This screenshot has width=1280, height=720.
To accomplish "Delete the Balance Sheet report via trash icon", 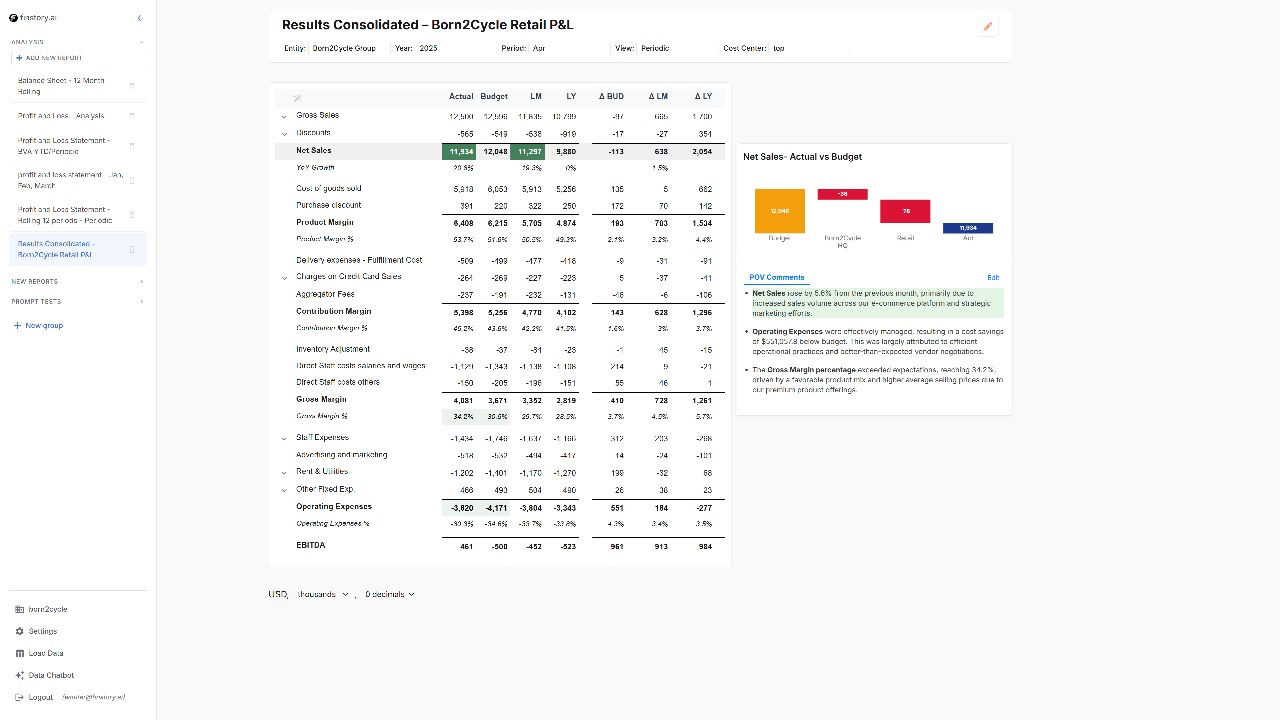I will (132, 86).
